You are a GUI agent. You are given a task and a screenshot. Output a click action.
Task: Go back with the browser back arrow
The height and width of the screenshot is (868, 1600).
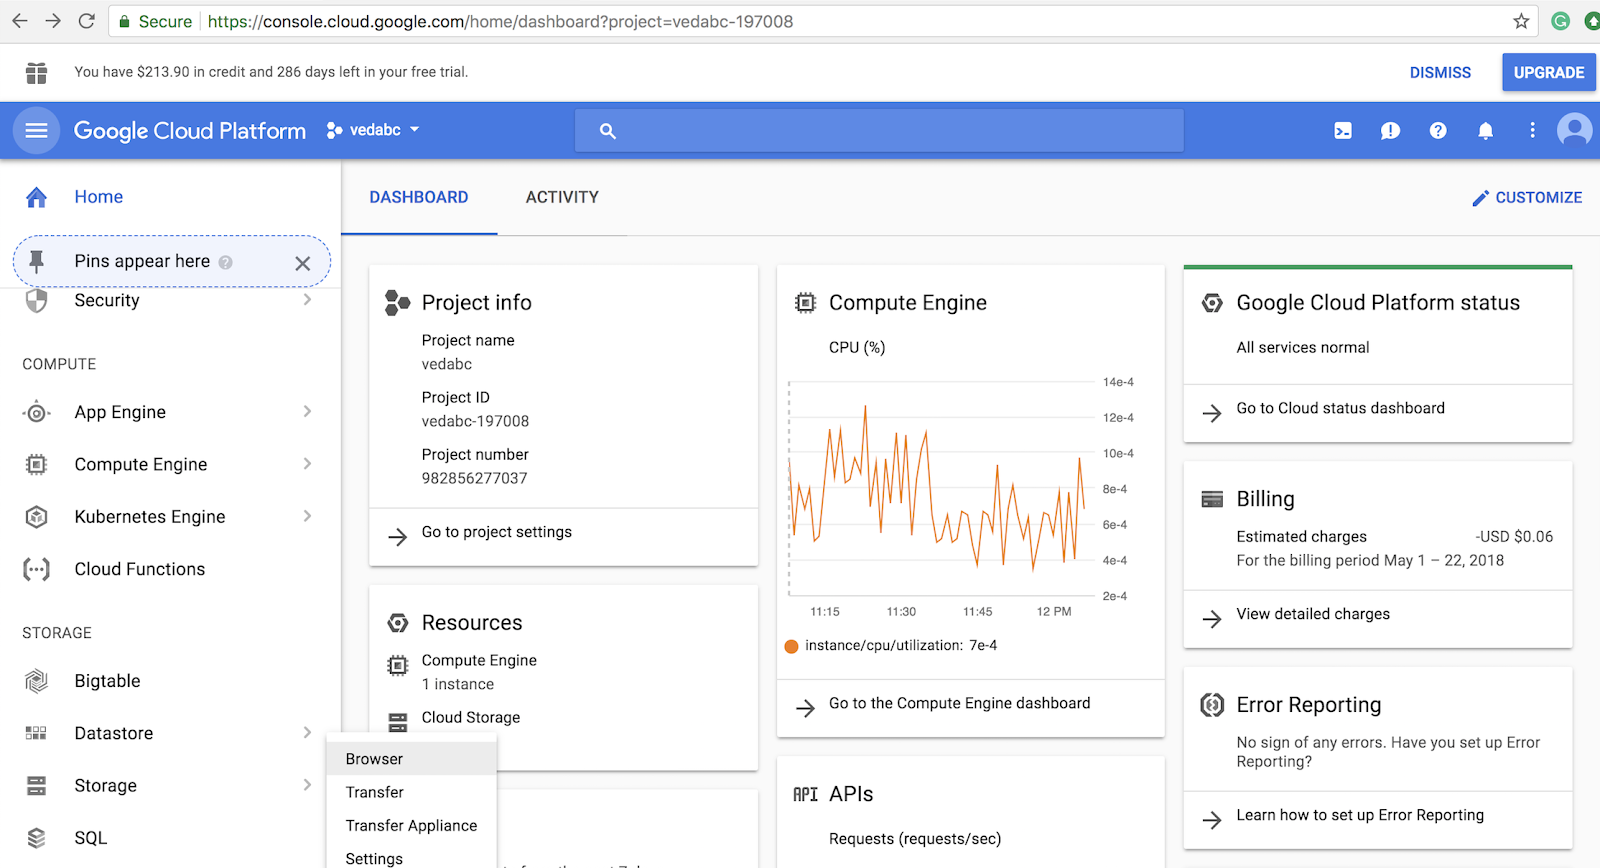point(19,21)
